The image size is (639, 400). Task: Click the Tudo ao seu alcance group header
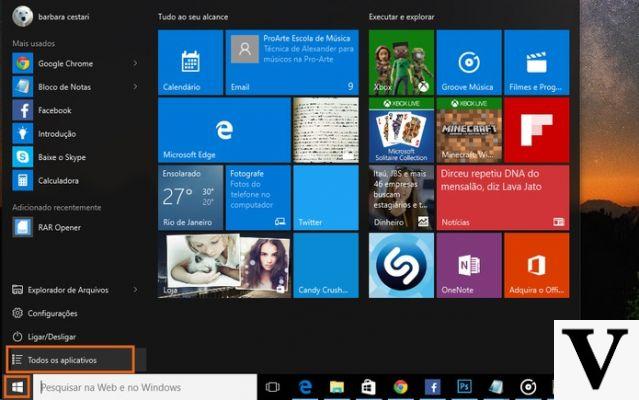pyautogui.click(x=193, y=17)
